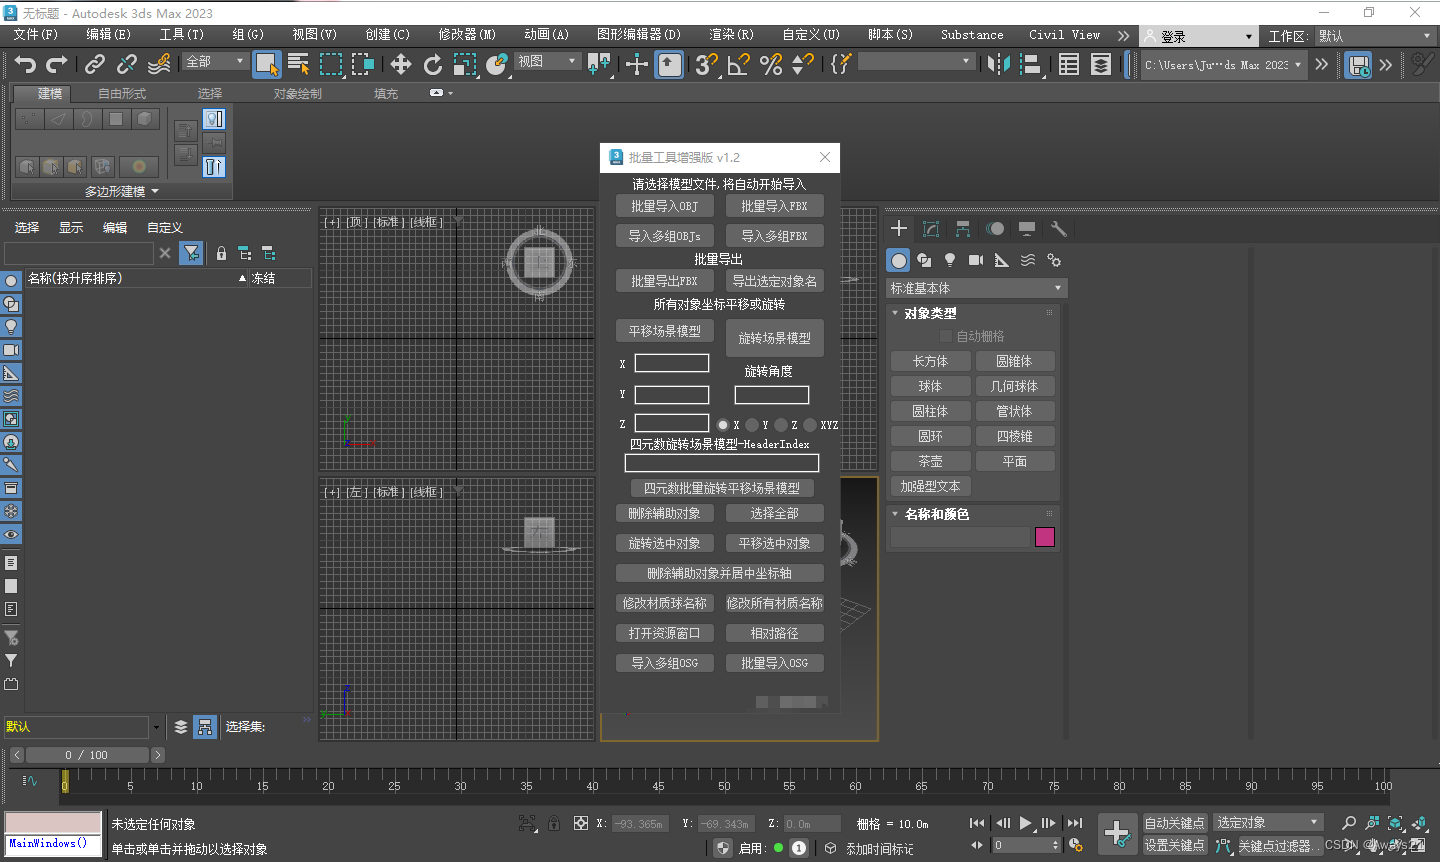
Task: Open the 渲染(R) menu
Action: pos(731,34)
